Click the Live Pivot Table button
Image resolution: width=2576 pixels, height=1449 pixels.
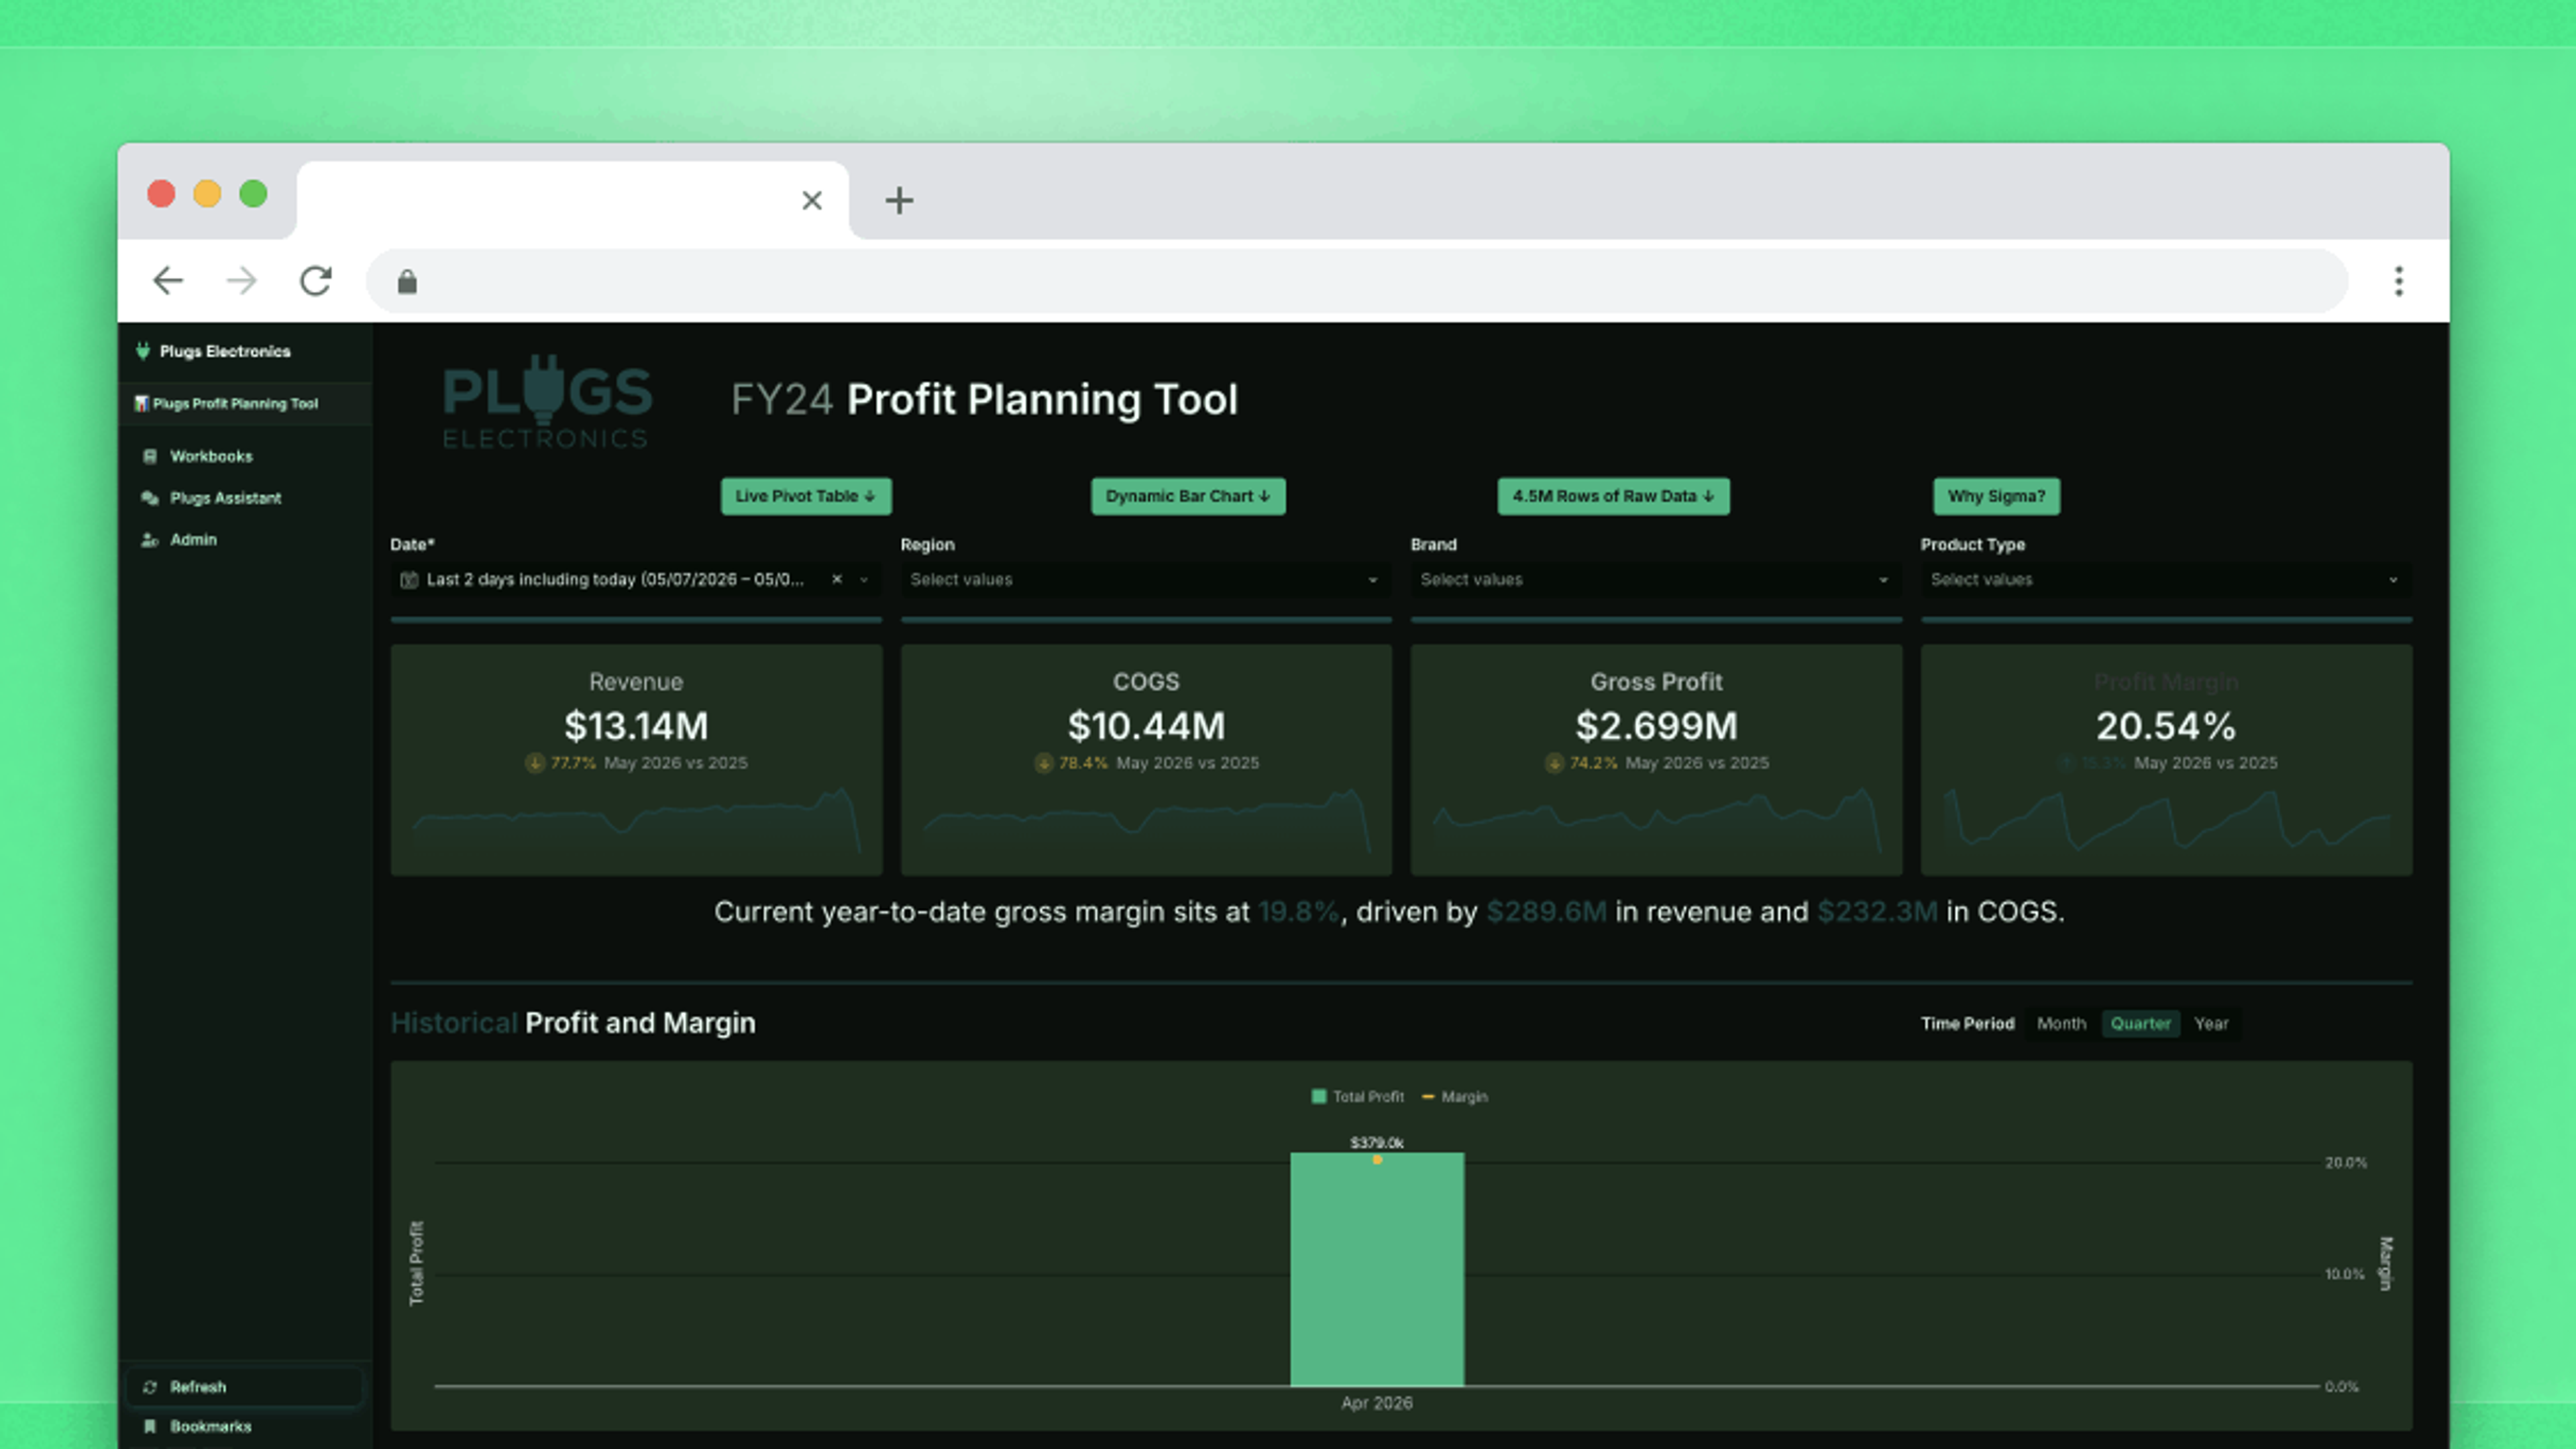806,496
